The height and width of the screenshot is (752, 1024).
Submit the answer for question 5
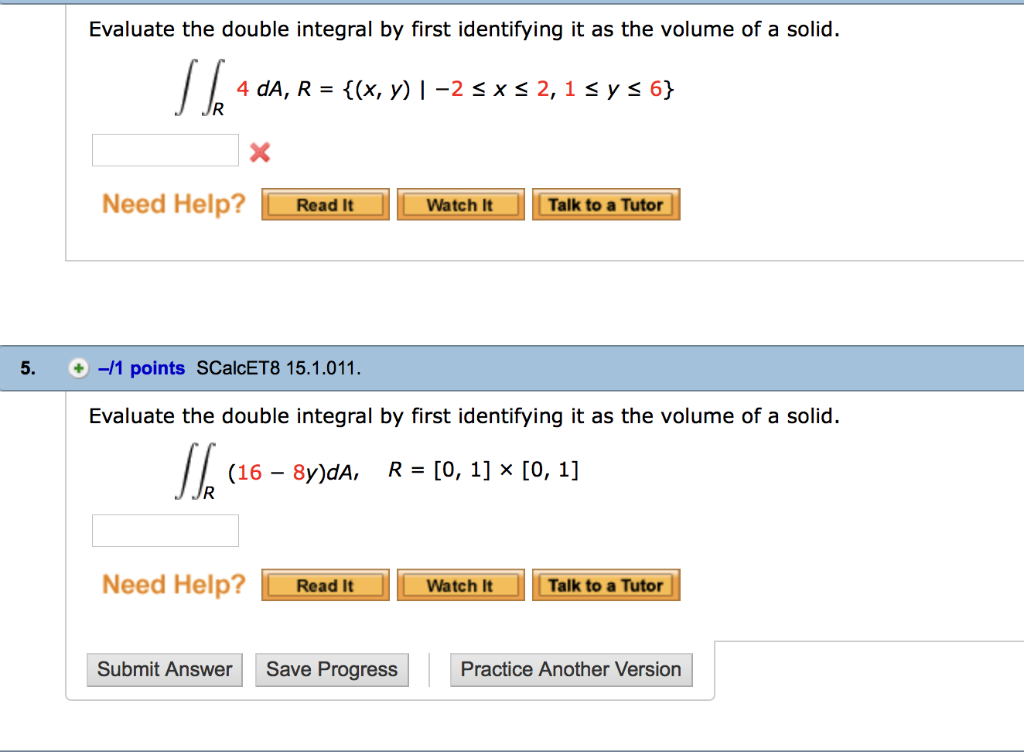[164, 669]
